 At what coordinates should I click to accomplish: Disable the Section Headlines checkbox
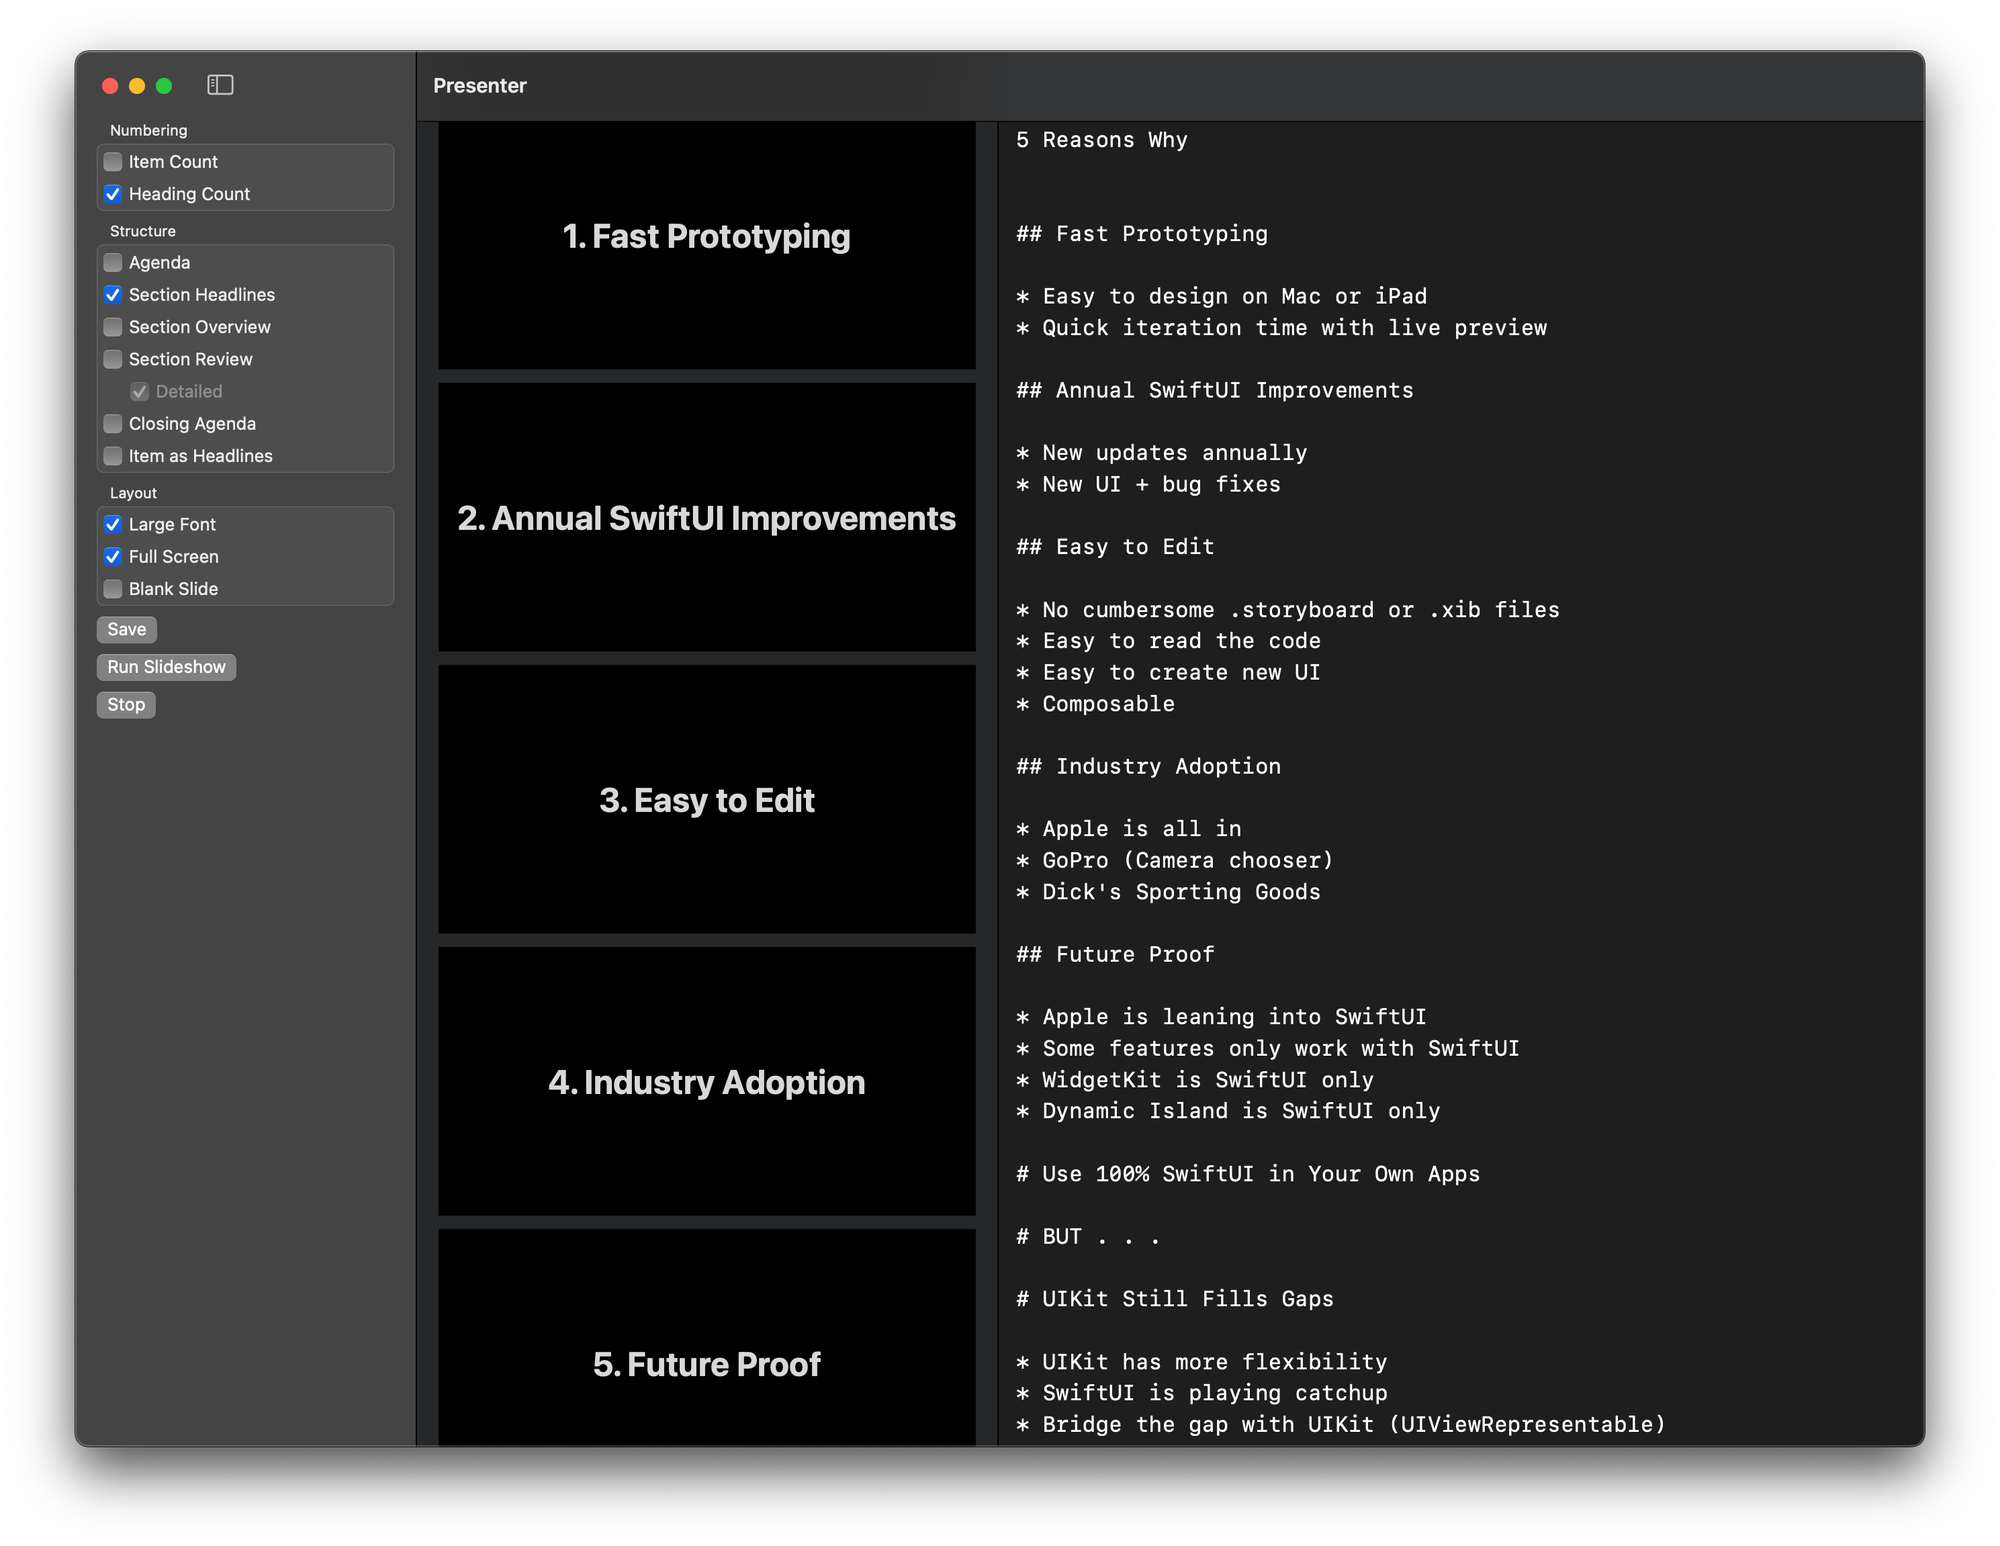(x=113, y=295)
